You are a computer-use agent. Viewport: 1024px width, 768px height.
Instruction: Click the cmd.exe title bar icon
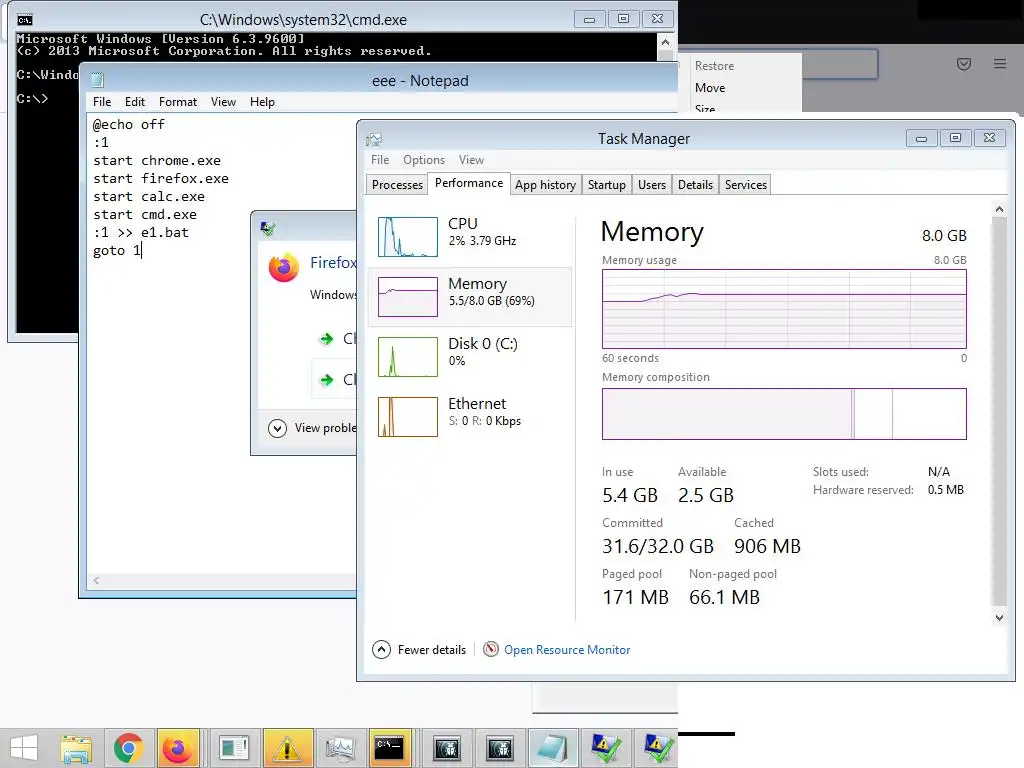pyautogui.click(x=25, y=20)
